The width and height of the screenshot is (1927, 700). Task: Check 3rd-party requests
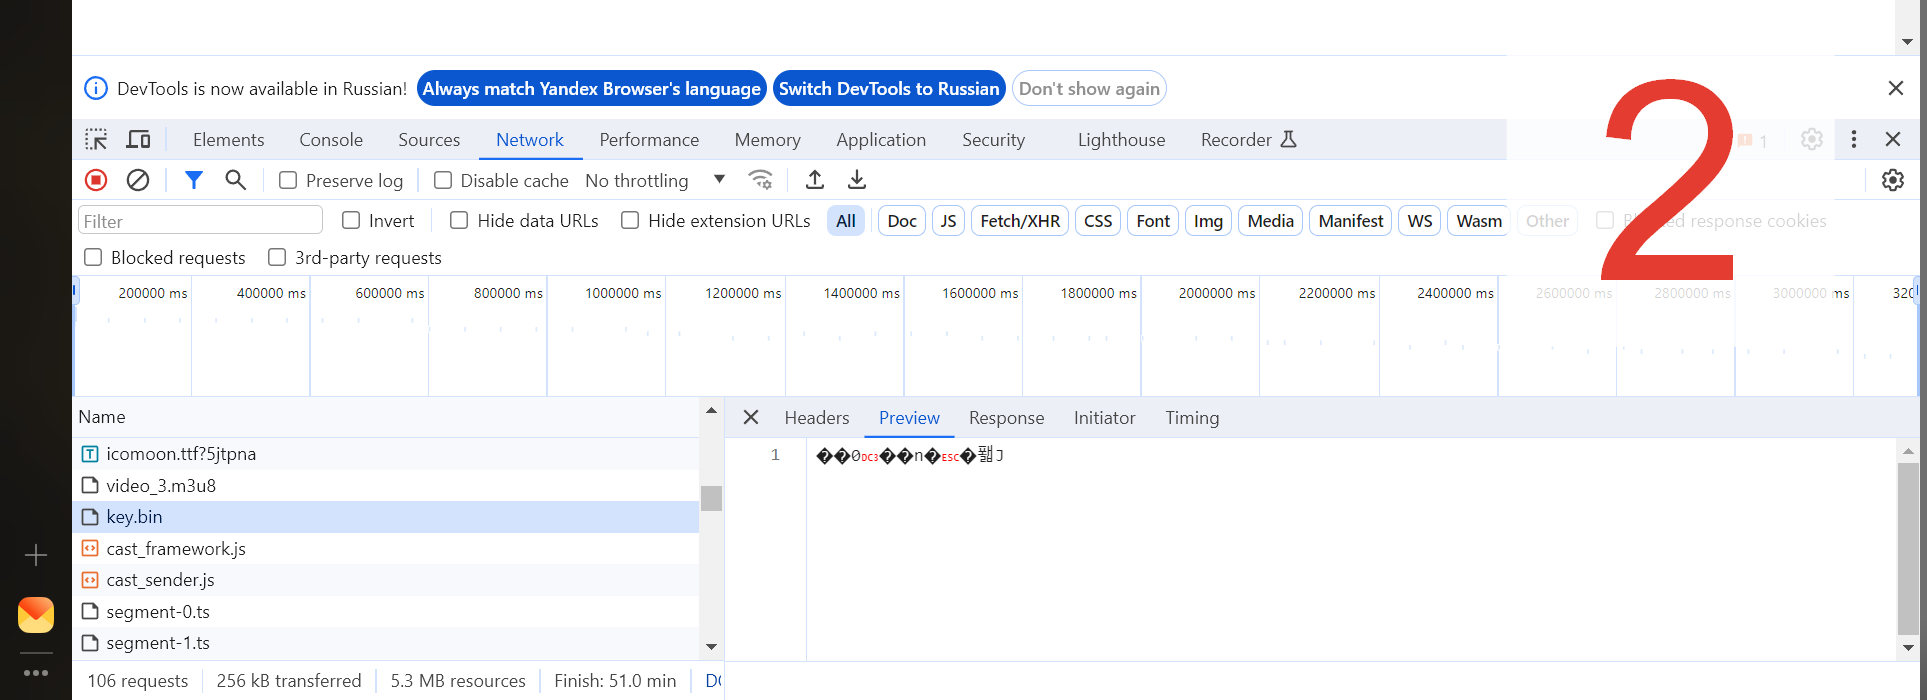[277, 257]
